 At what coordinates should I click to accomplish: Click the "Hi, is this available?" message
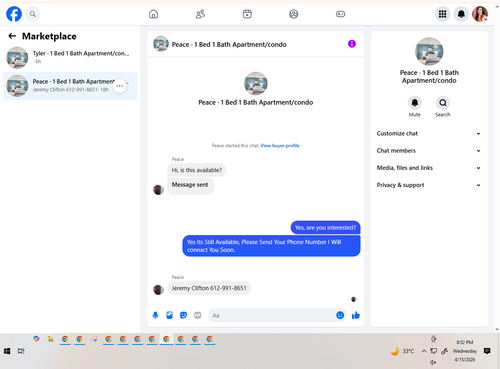click(197, 170)
